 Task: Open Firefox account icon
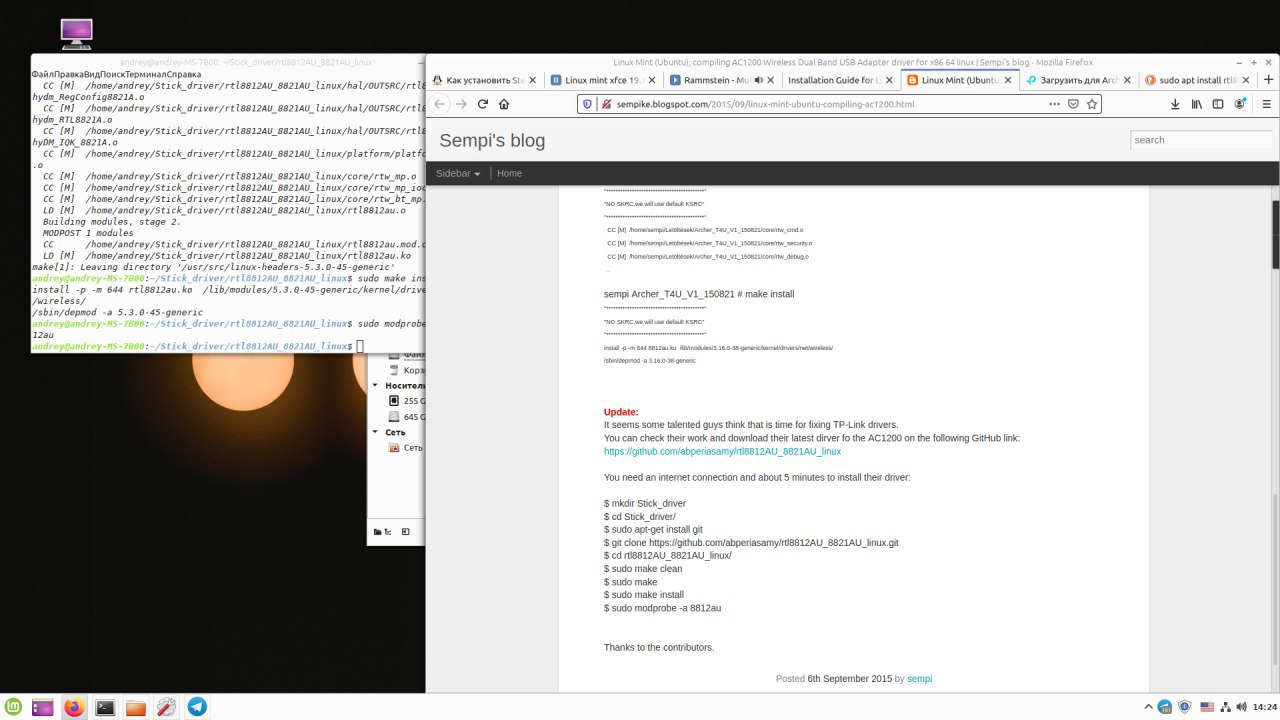(1240, 104)
